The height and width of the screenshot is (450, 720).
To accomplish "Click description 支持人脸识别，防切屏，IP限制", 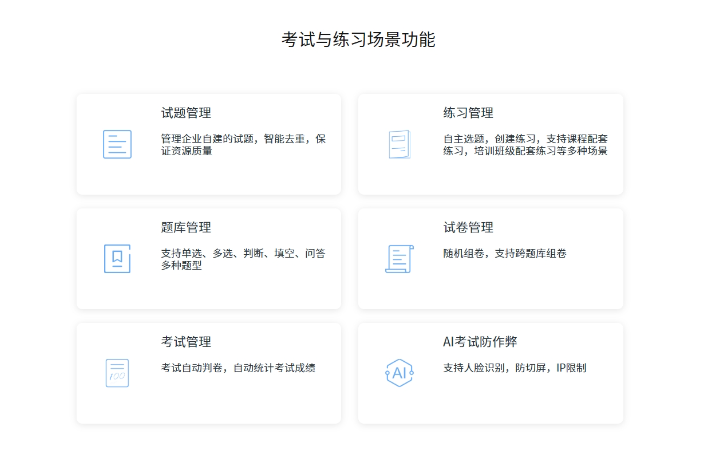I will click(x=515, y=367).
